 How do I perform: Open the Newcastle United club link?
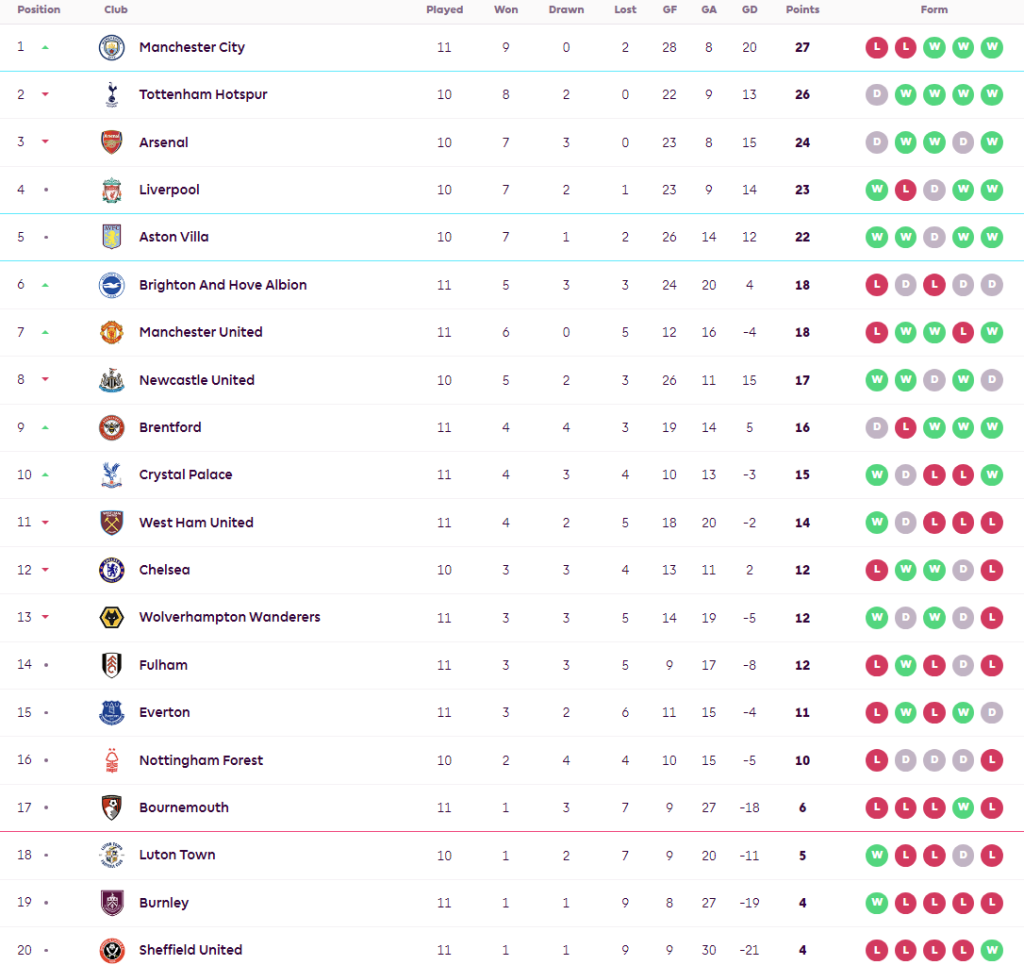(x=196, y=380)
